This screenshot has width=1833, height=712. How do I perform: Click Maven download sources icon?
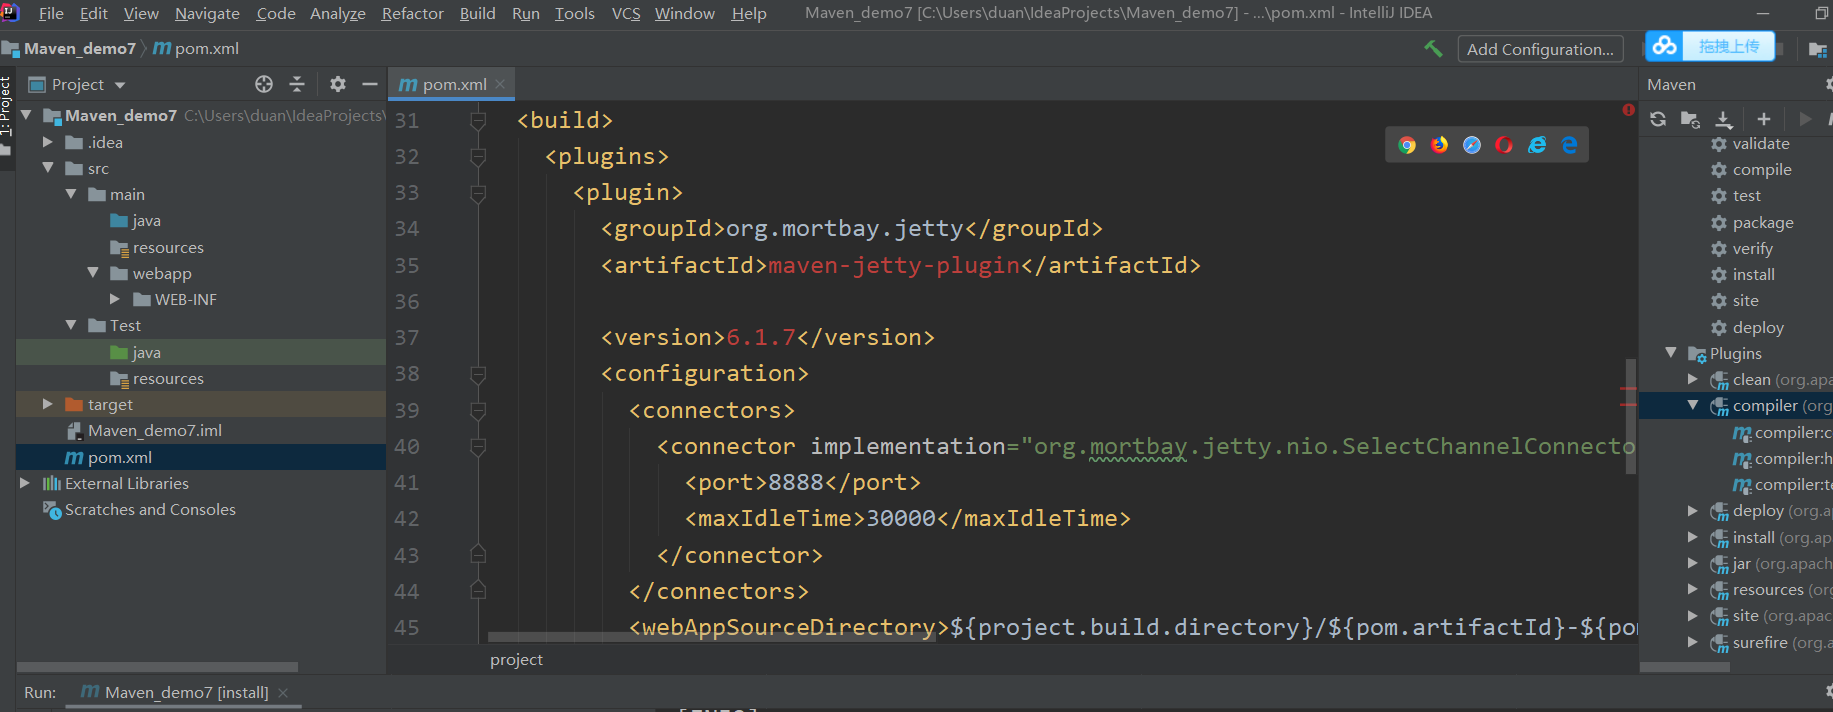1724,119
